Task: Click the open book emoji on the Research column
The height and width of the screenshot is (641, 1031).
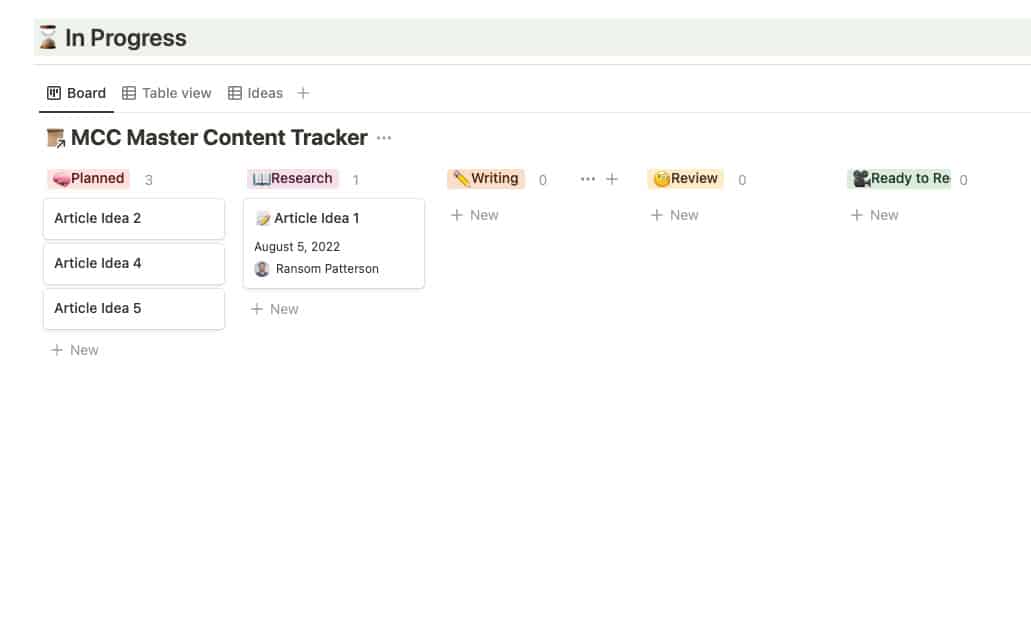Action: click(259, 178)
